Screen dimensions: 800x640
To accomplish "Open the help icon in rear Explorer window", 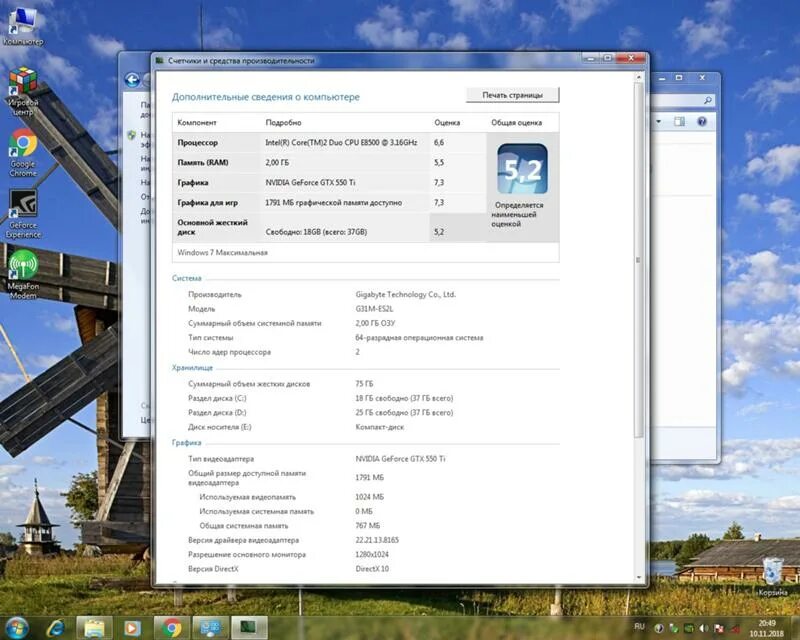I will 702,121.
